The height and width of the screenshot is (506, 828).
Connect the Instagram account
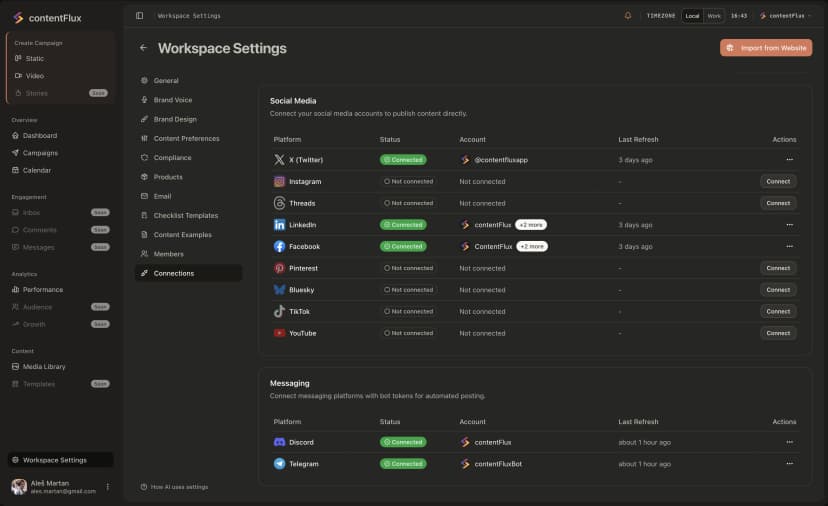click(x=778, y=182)
